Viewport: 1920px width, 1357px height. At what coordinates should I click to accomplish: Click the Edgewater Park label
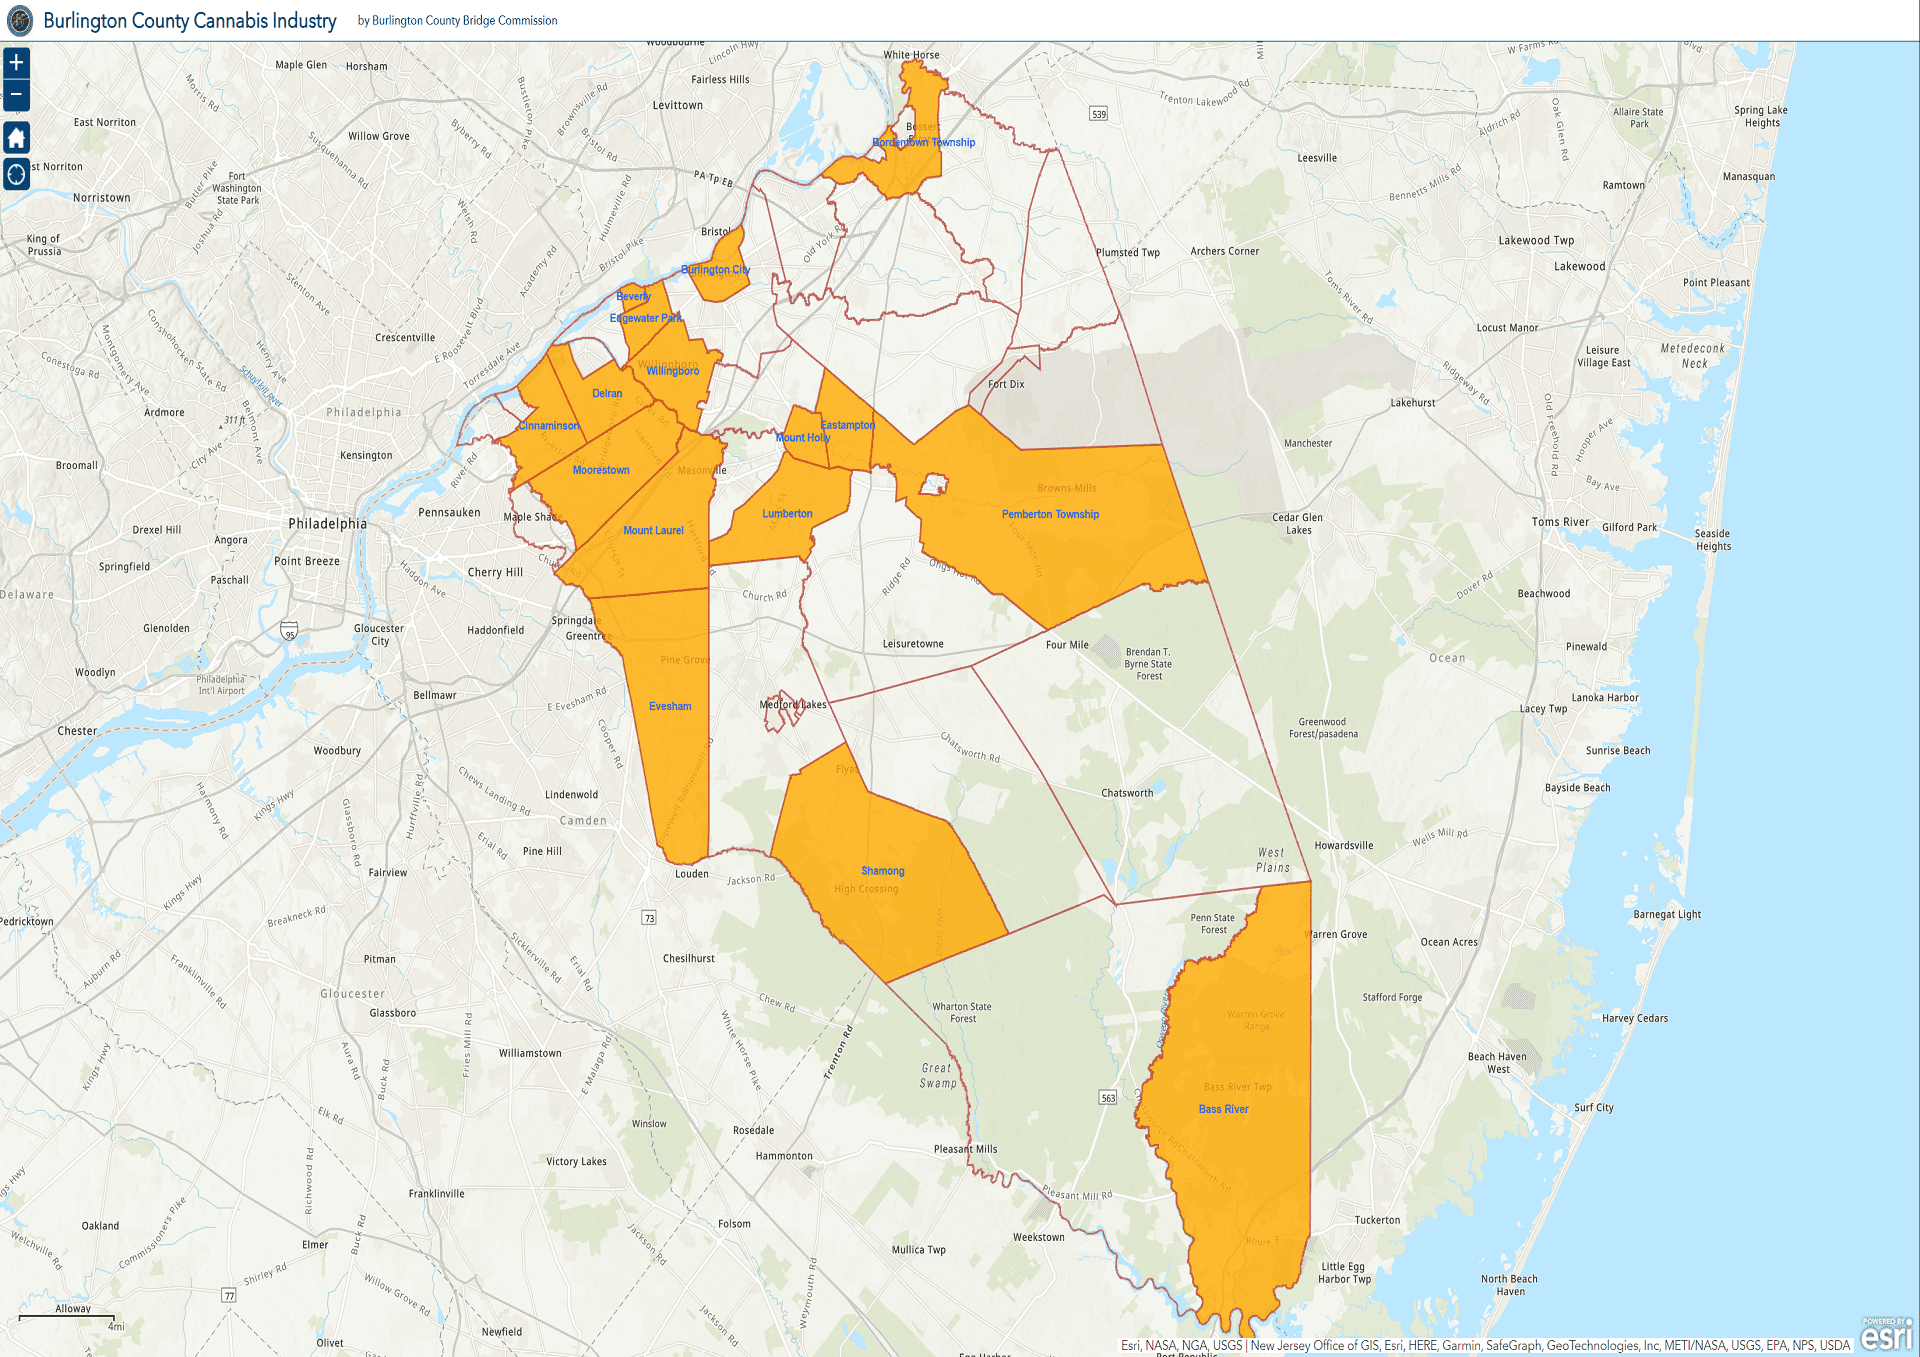[646, 318]
